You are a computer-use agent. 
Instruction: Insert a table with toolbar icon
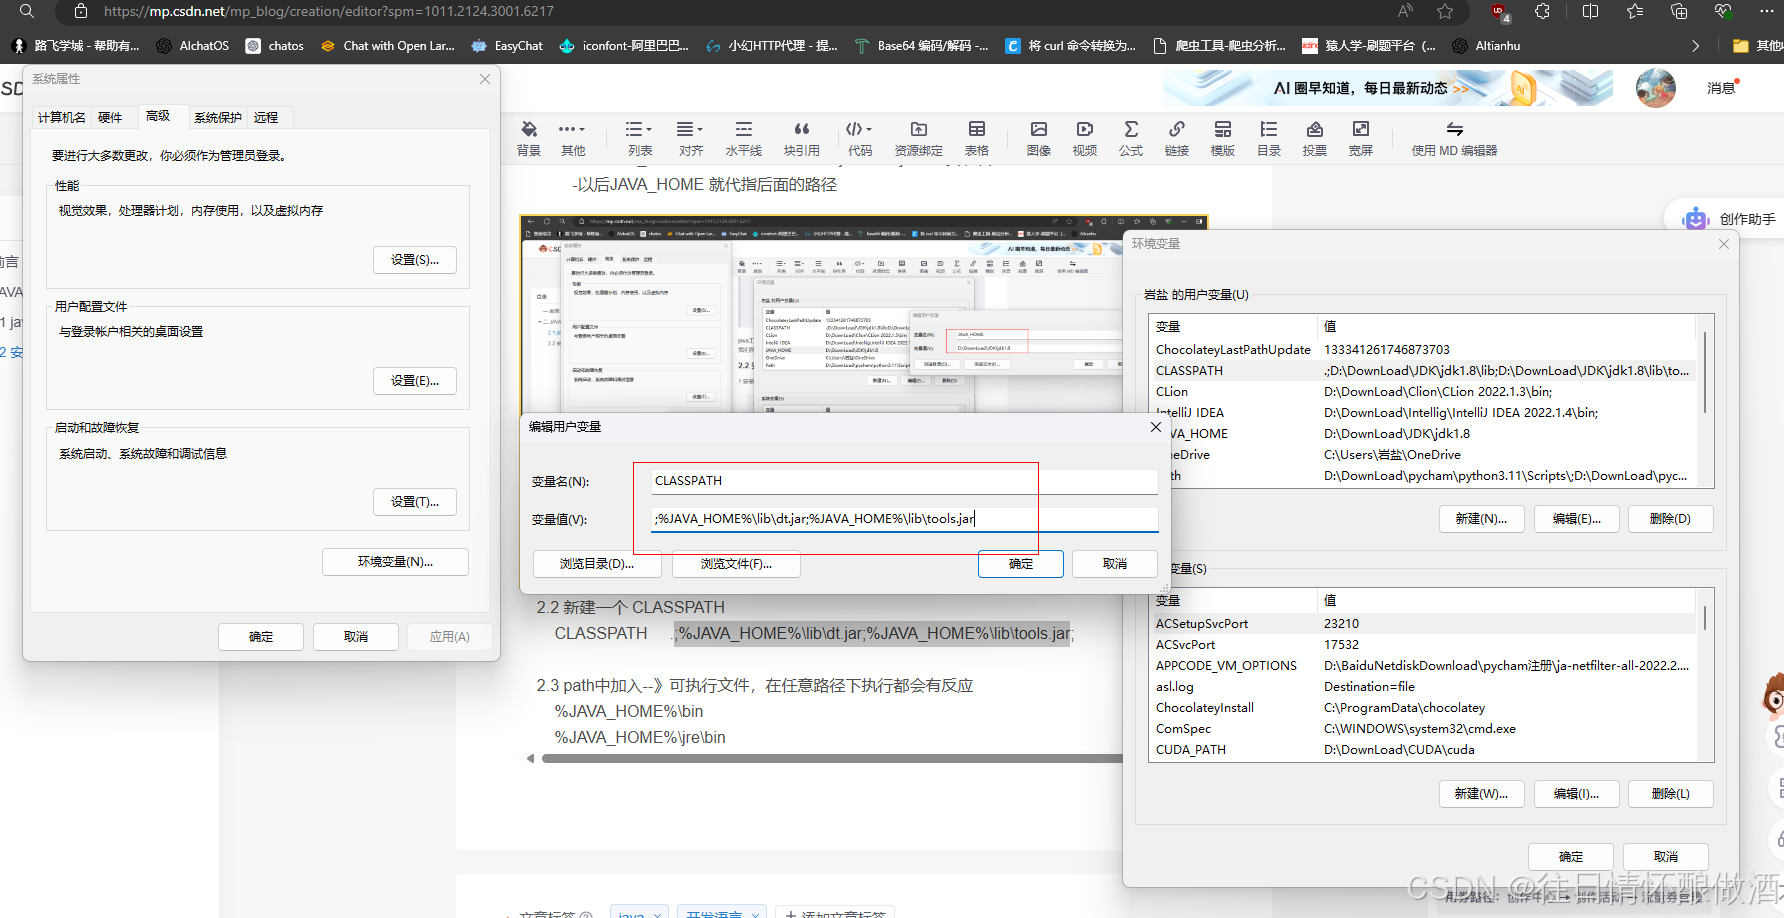coord(977,129)
